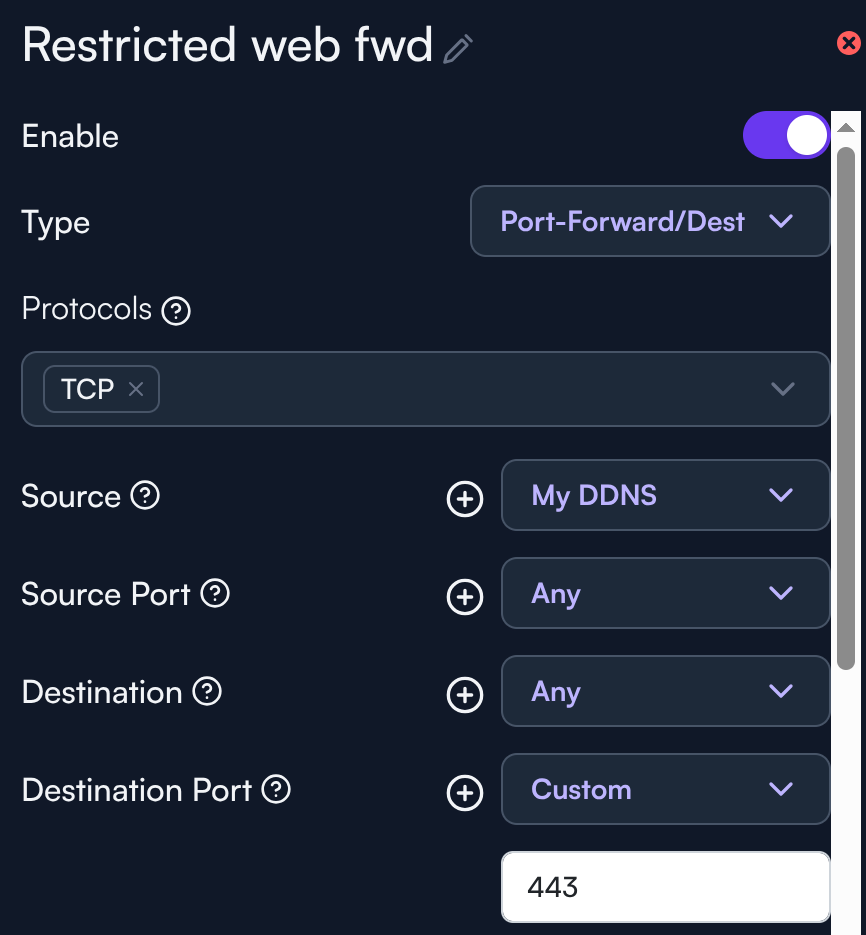866x935 pixels.
Task: Open the Source Port Any dropdown
Action: (665, 593)
